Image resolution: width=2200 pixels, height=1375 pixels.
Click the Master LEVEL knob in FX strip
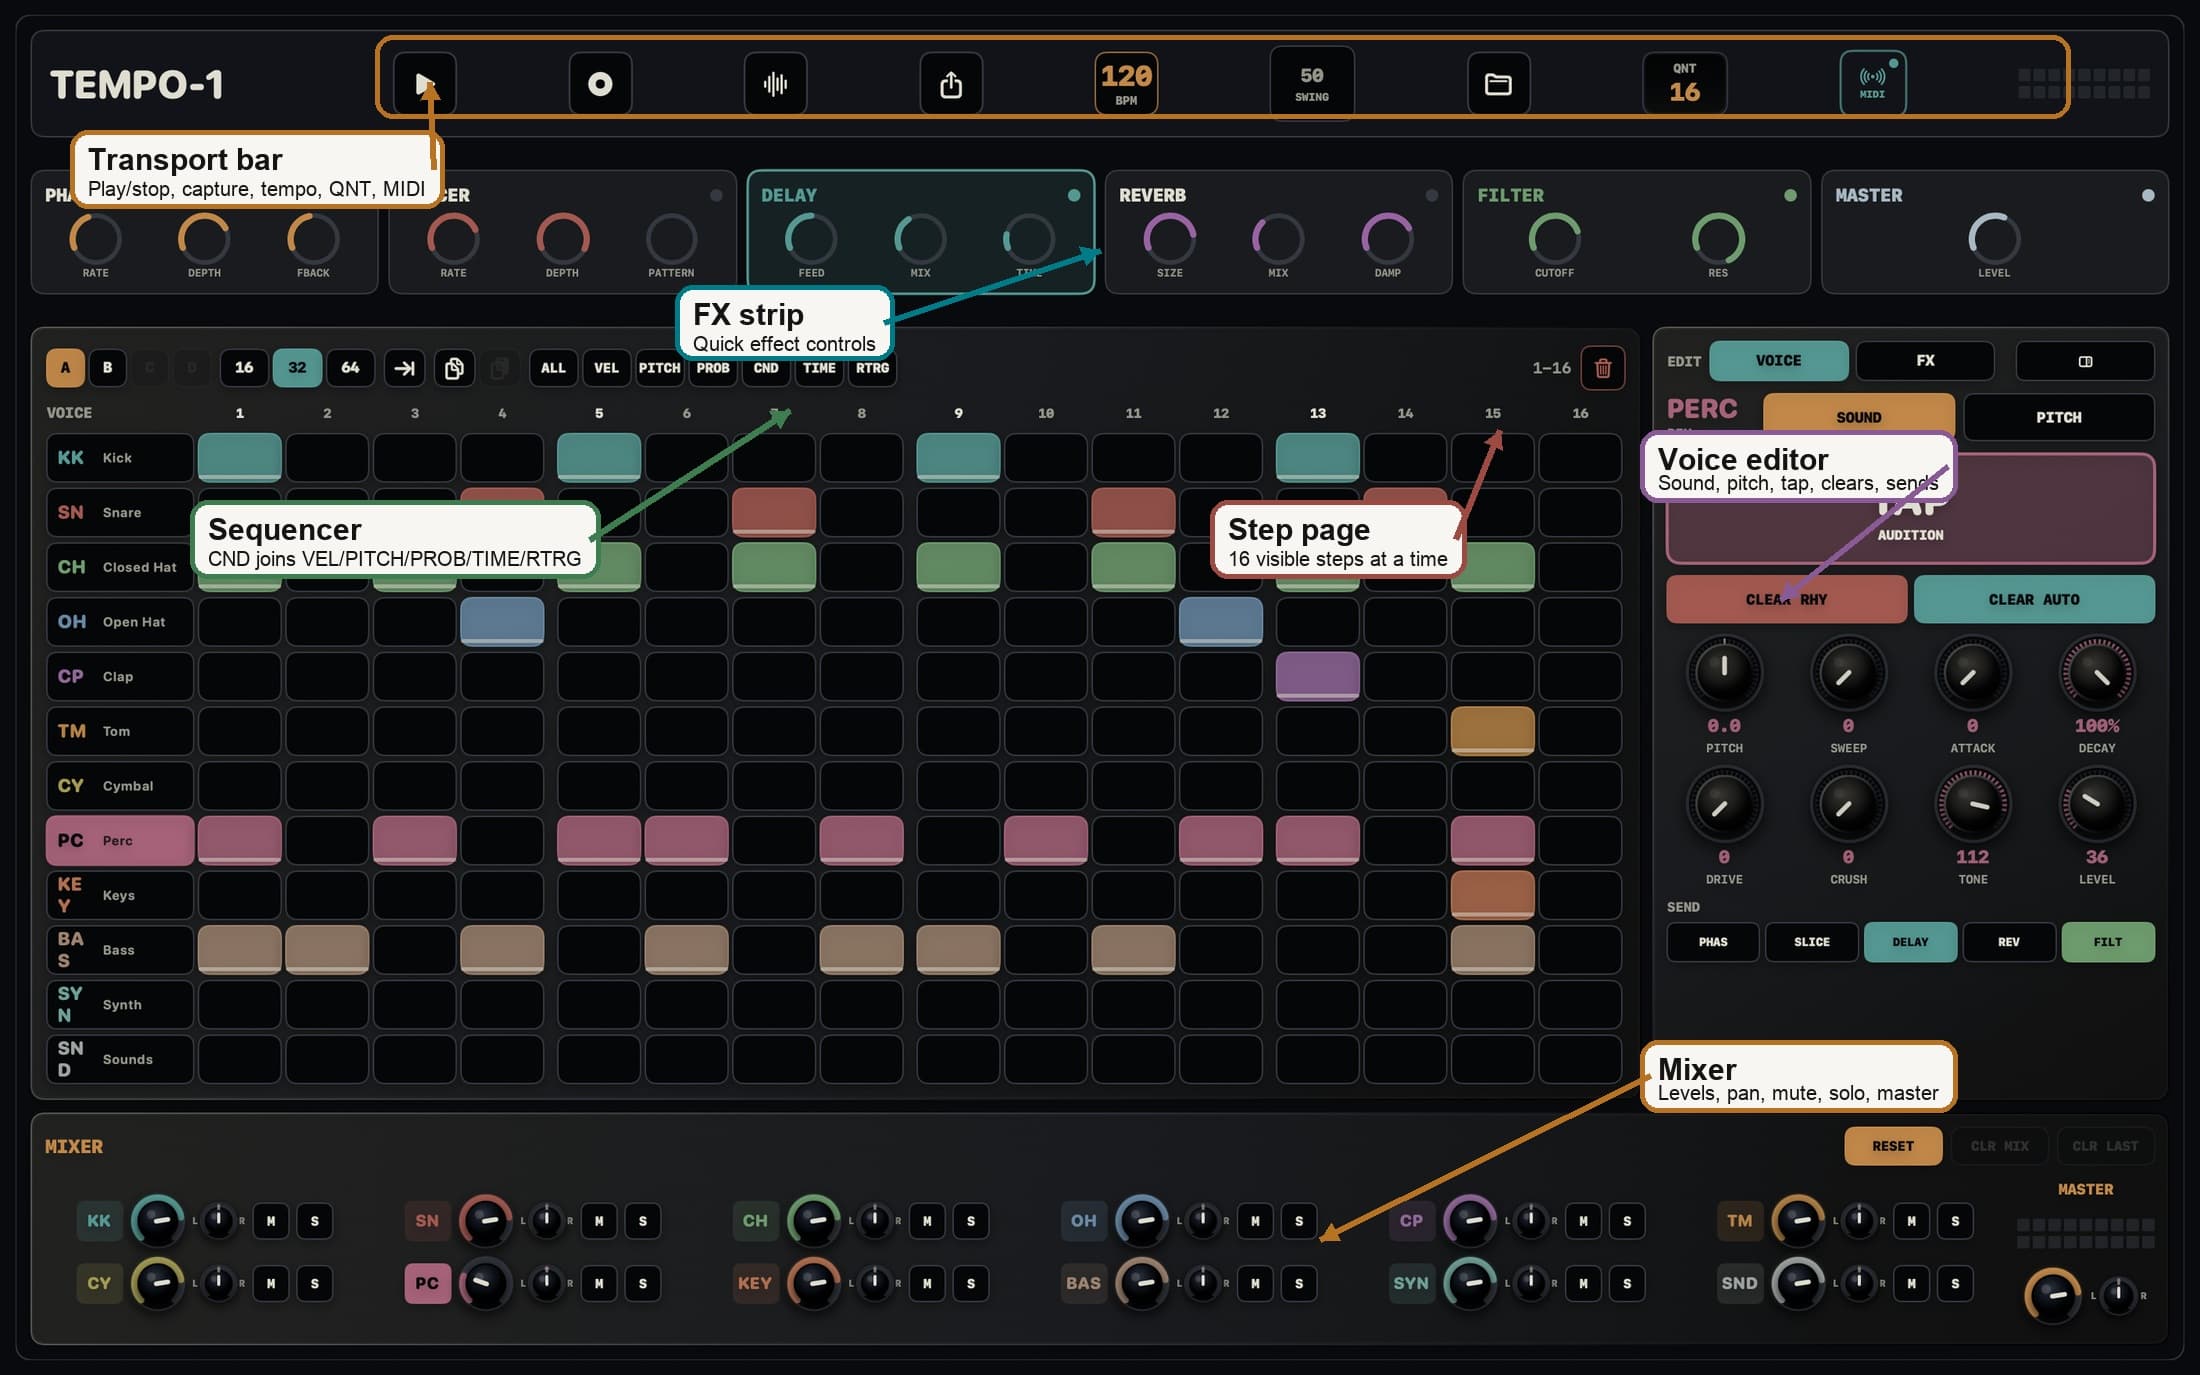click(1994, 239)
